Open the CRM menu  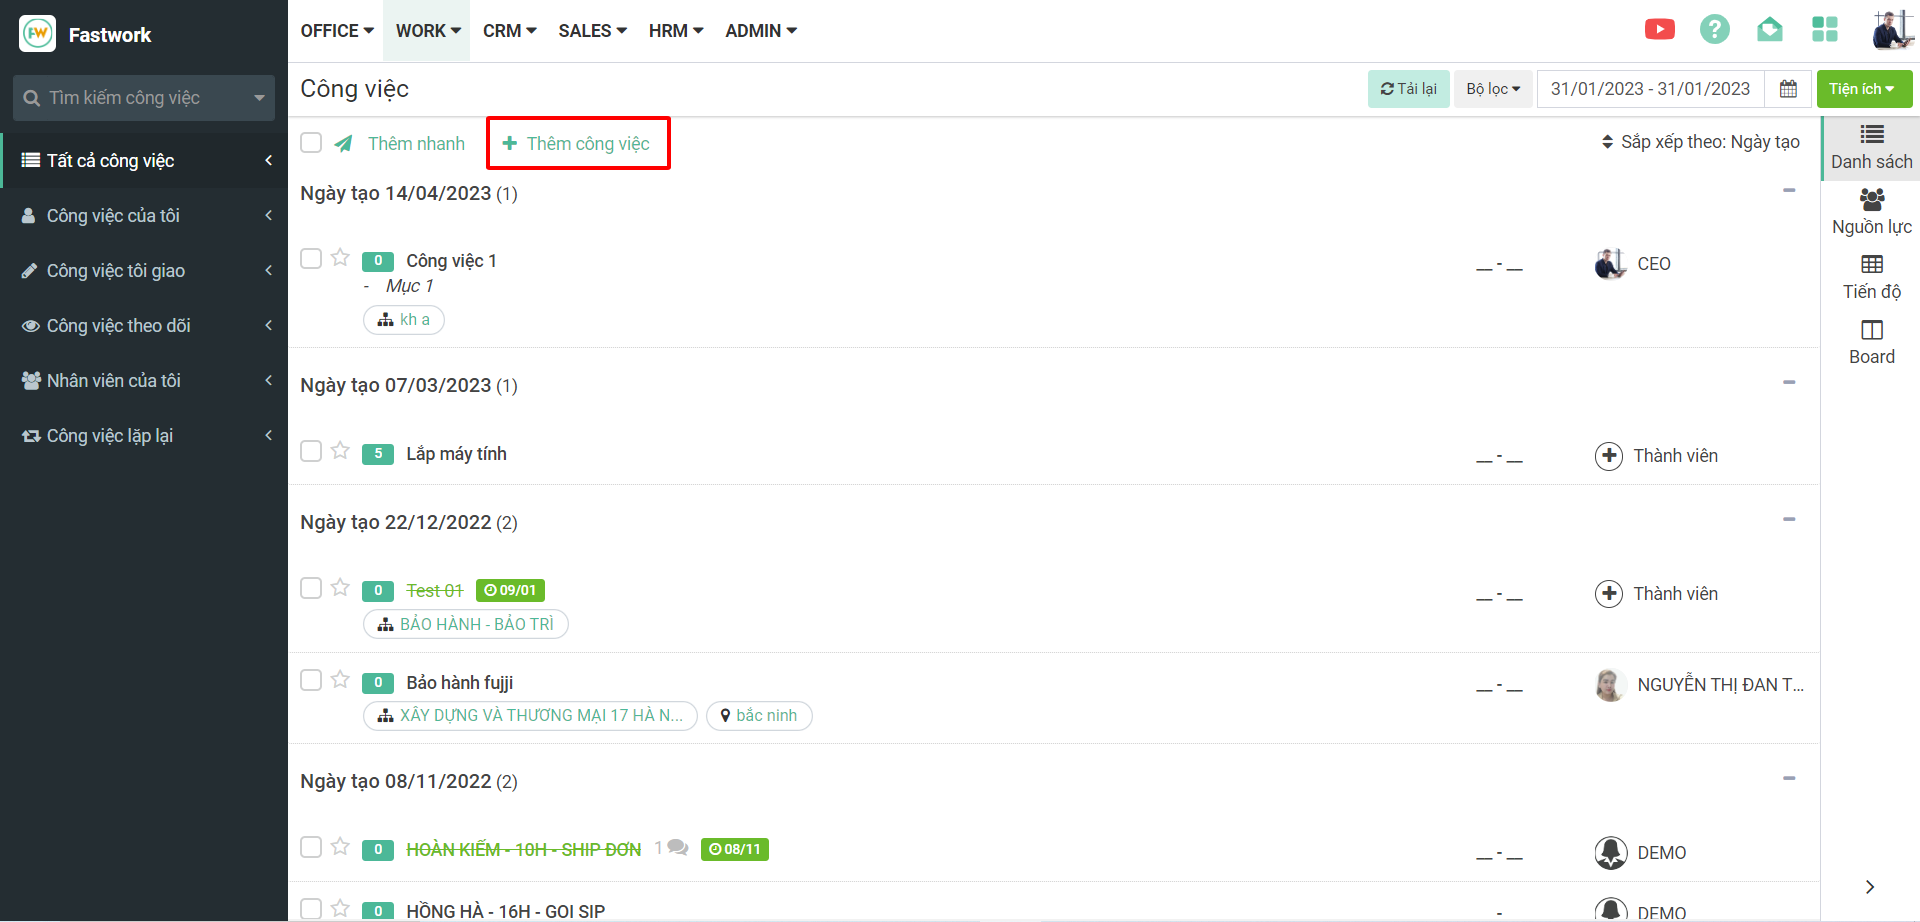pyautogui.click(x=509, y=31)
